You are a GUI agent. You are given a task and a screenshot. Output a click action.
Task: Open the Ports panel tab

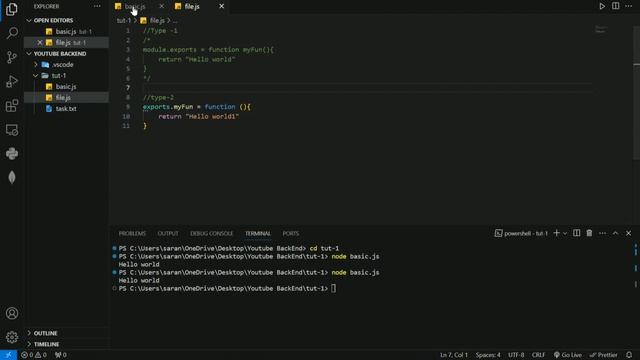point(291,233)
